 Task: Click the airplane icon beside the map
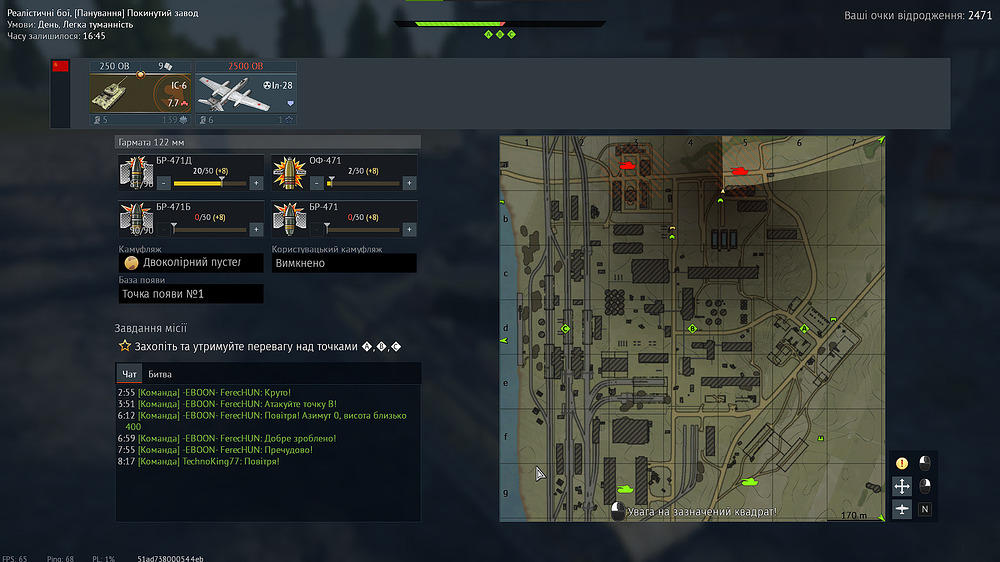click(x=902, y=509)
